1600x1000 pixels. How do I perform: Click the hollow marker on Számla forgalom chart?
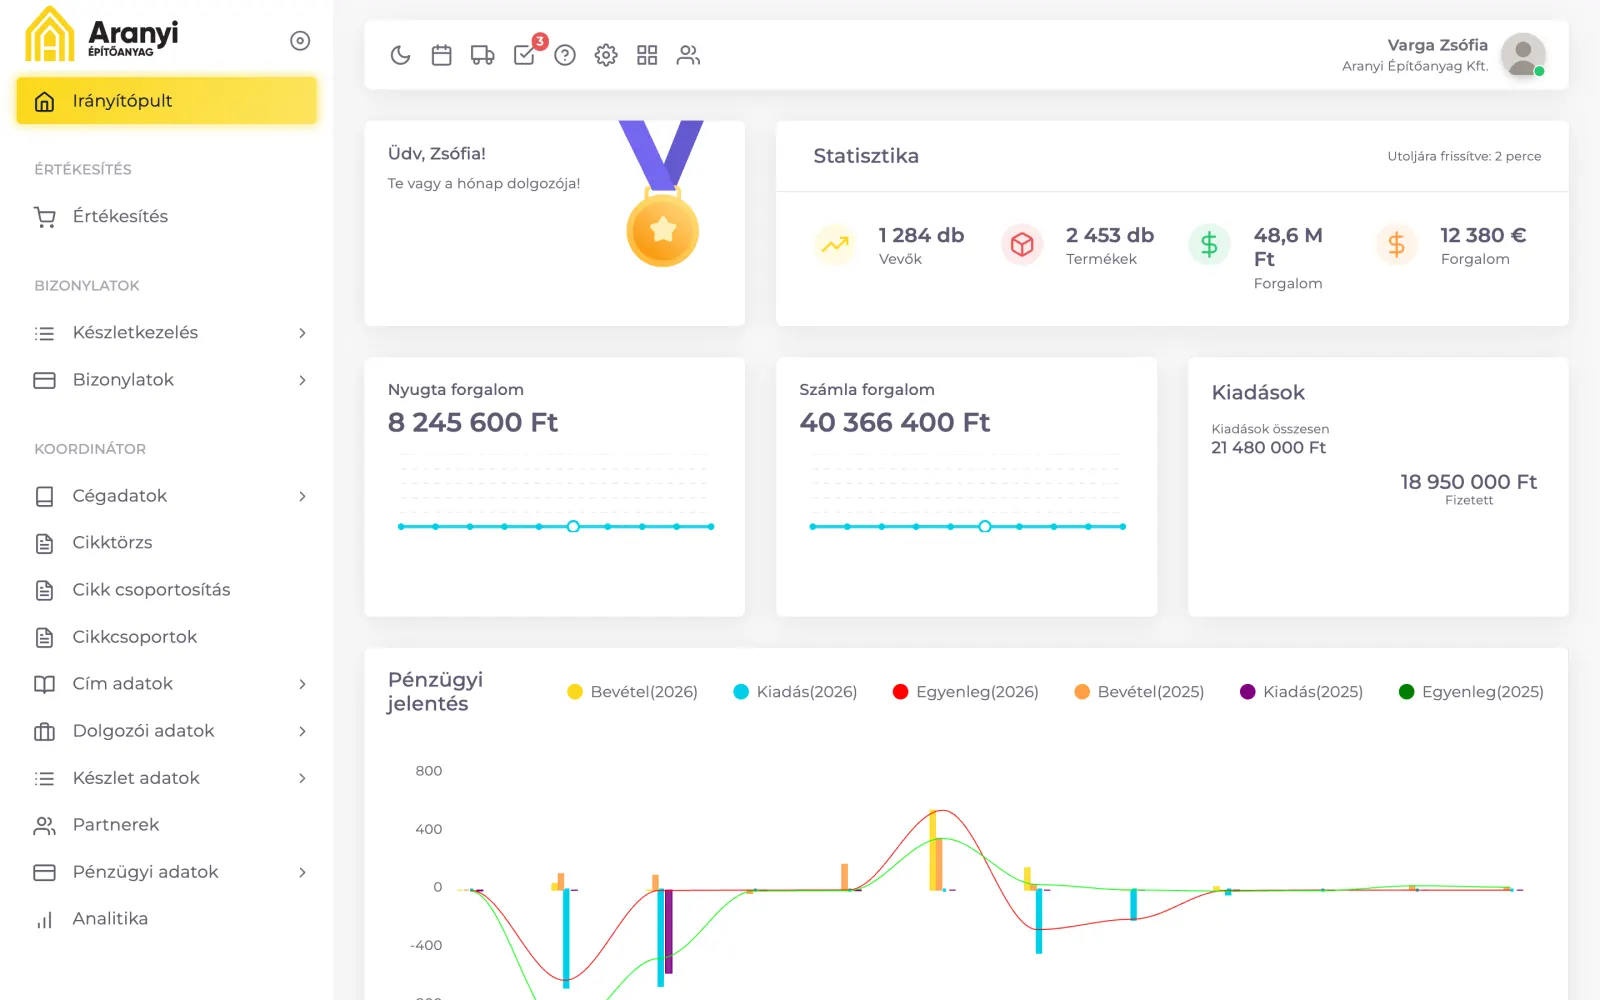985,526
